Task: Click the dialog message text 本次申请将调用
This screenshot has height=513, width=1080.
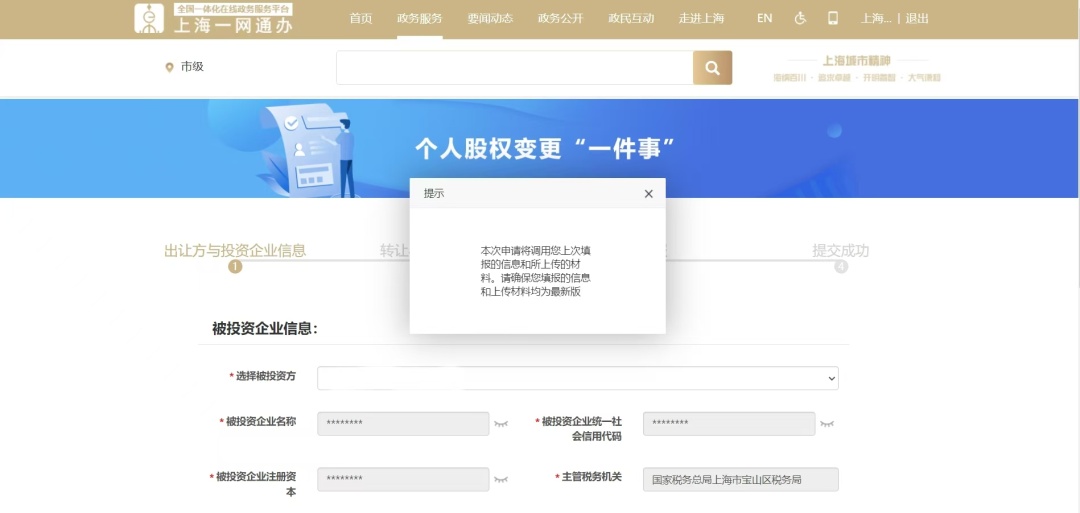Action: [x=536, y=271]
